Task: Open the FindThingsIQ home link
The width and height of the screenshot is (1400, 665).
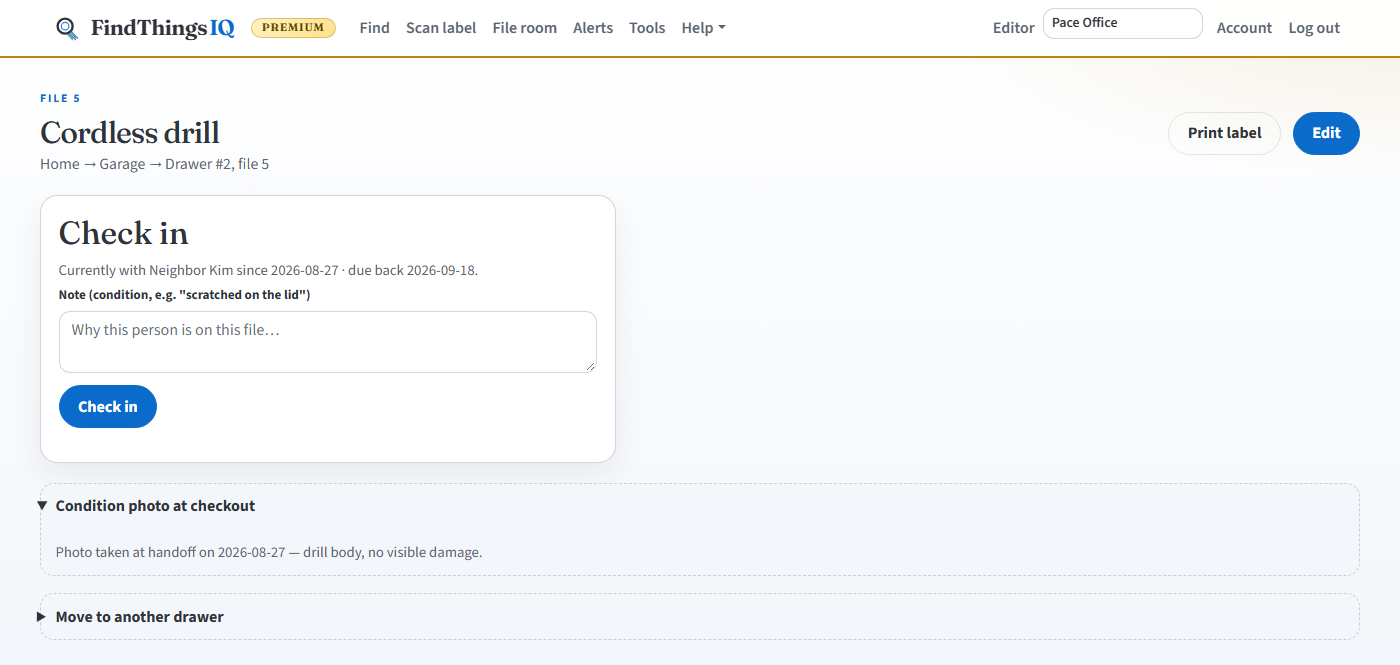Action: tap(145, 28)
